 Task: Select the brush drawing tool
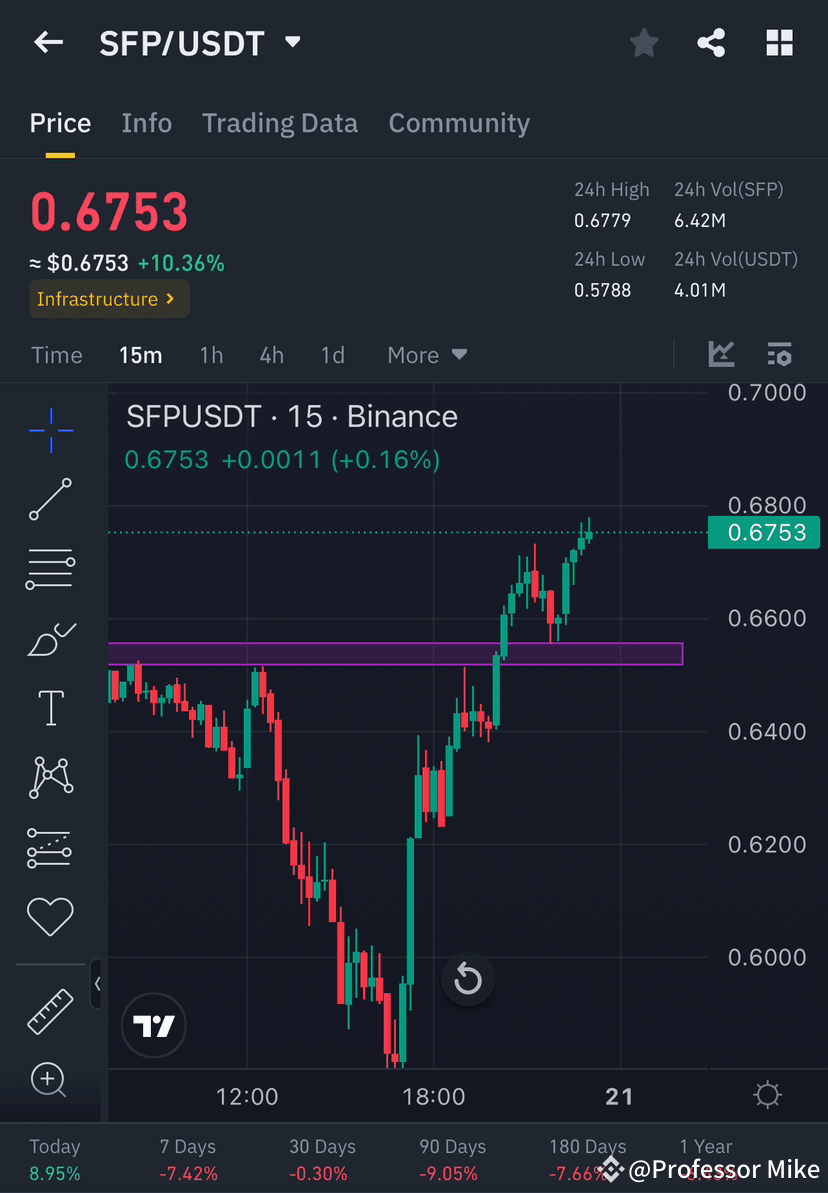[50, 638]
